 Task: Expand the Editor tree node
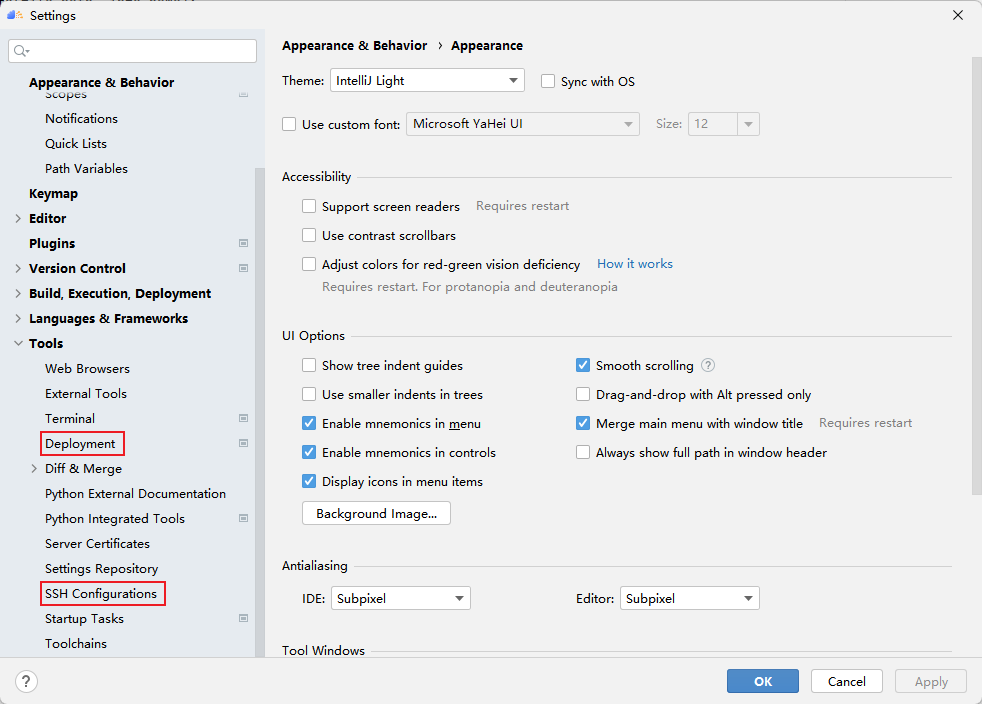18,218
